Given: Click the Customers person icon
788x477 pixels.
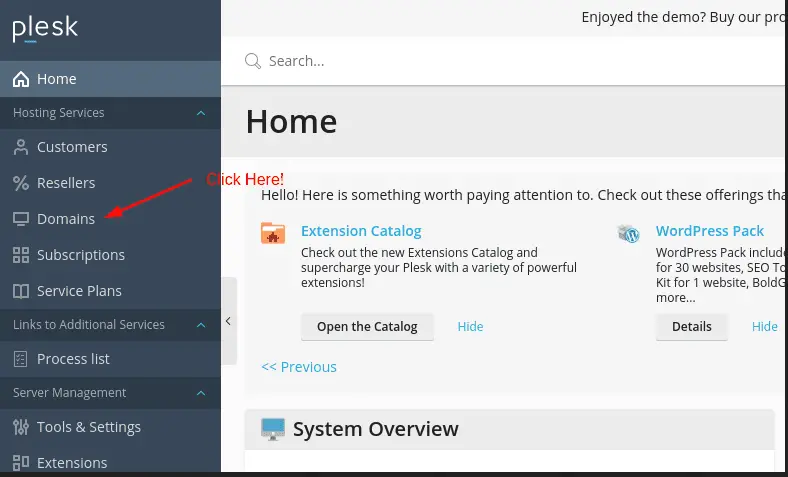Looking at the screenshot, I should pyautogui.click(x=21, y=147).
